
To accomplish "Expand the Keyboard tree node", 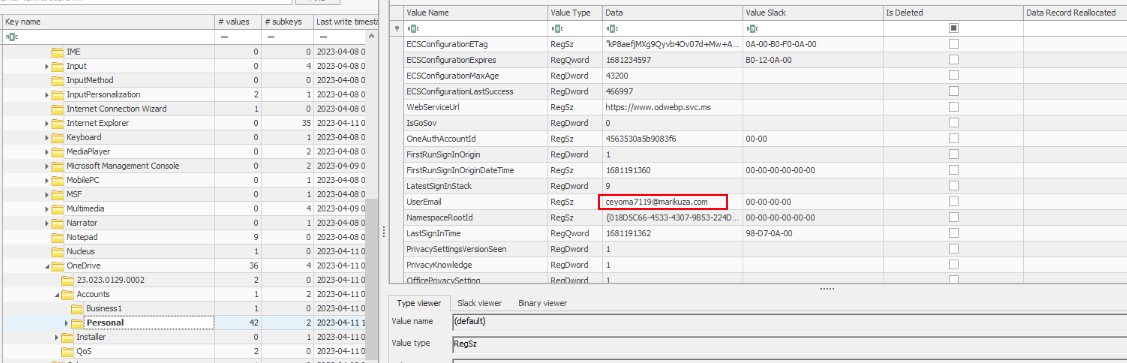I will pos(47,137).
